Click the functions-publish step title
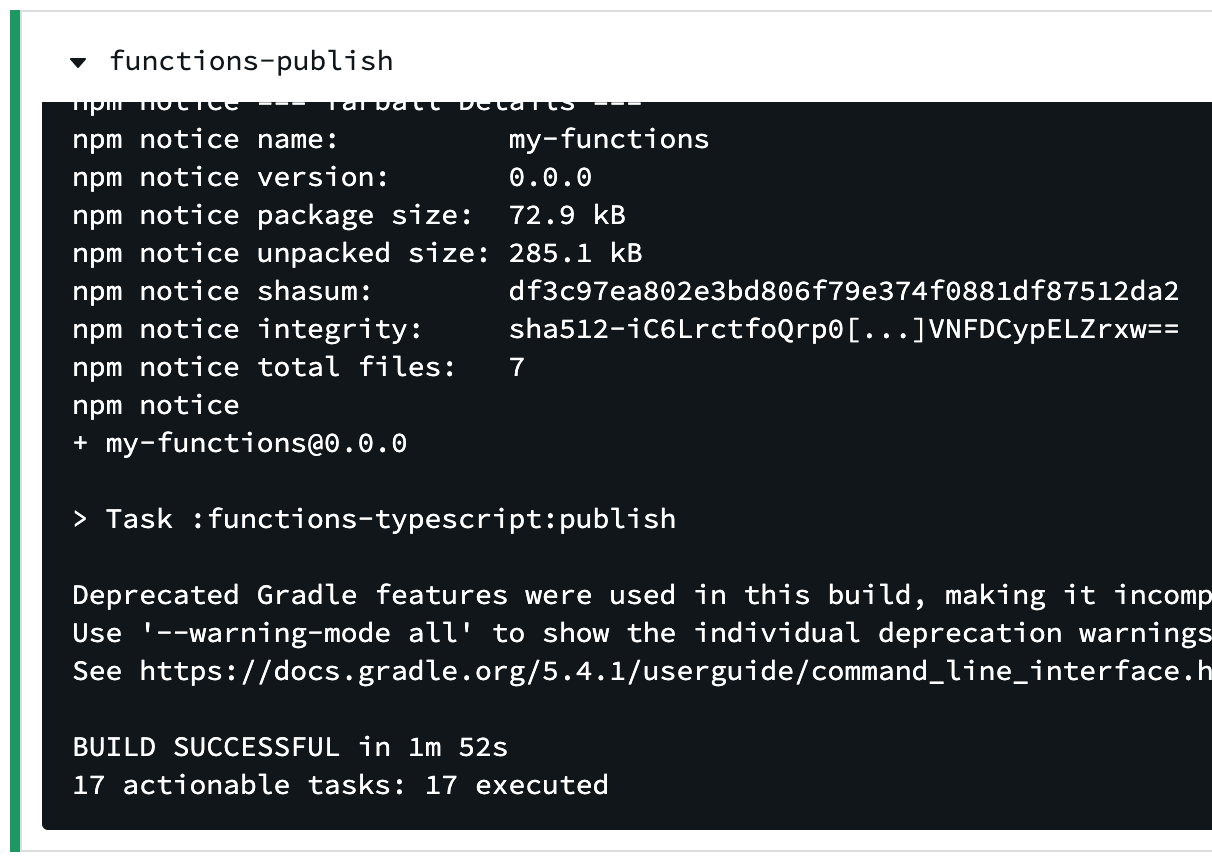 pyautogui.click(x=251, y=61)
